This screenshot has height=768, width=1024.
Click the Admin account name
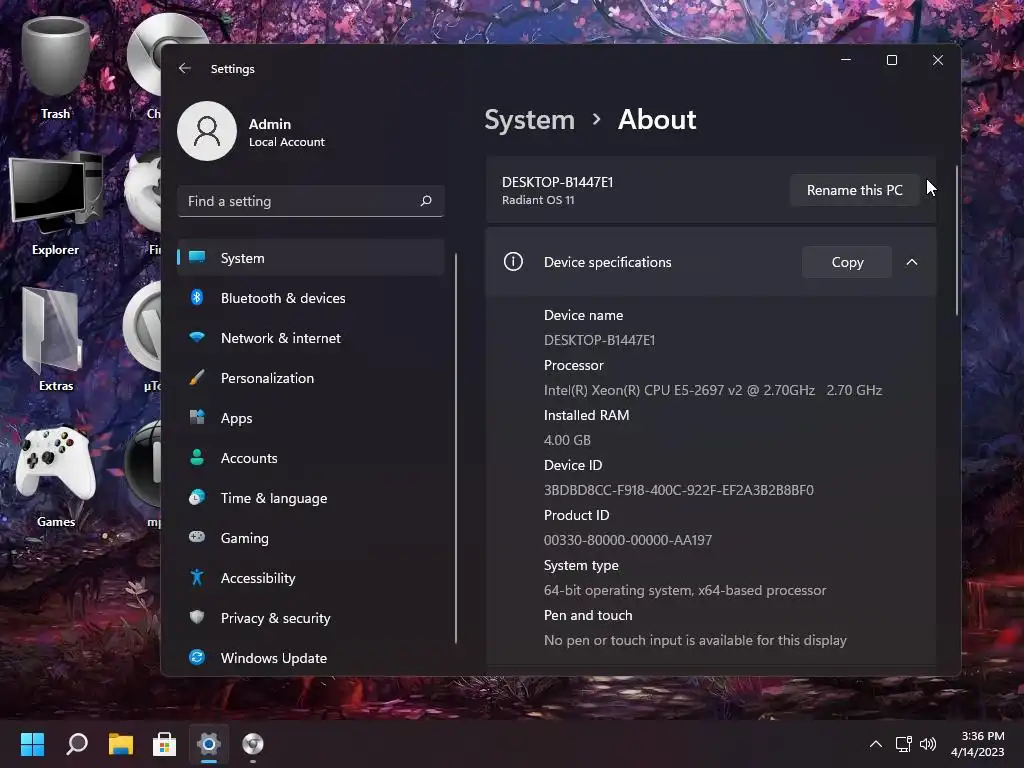[270, 124]
